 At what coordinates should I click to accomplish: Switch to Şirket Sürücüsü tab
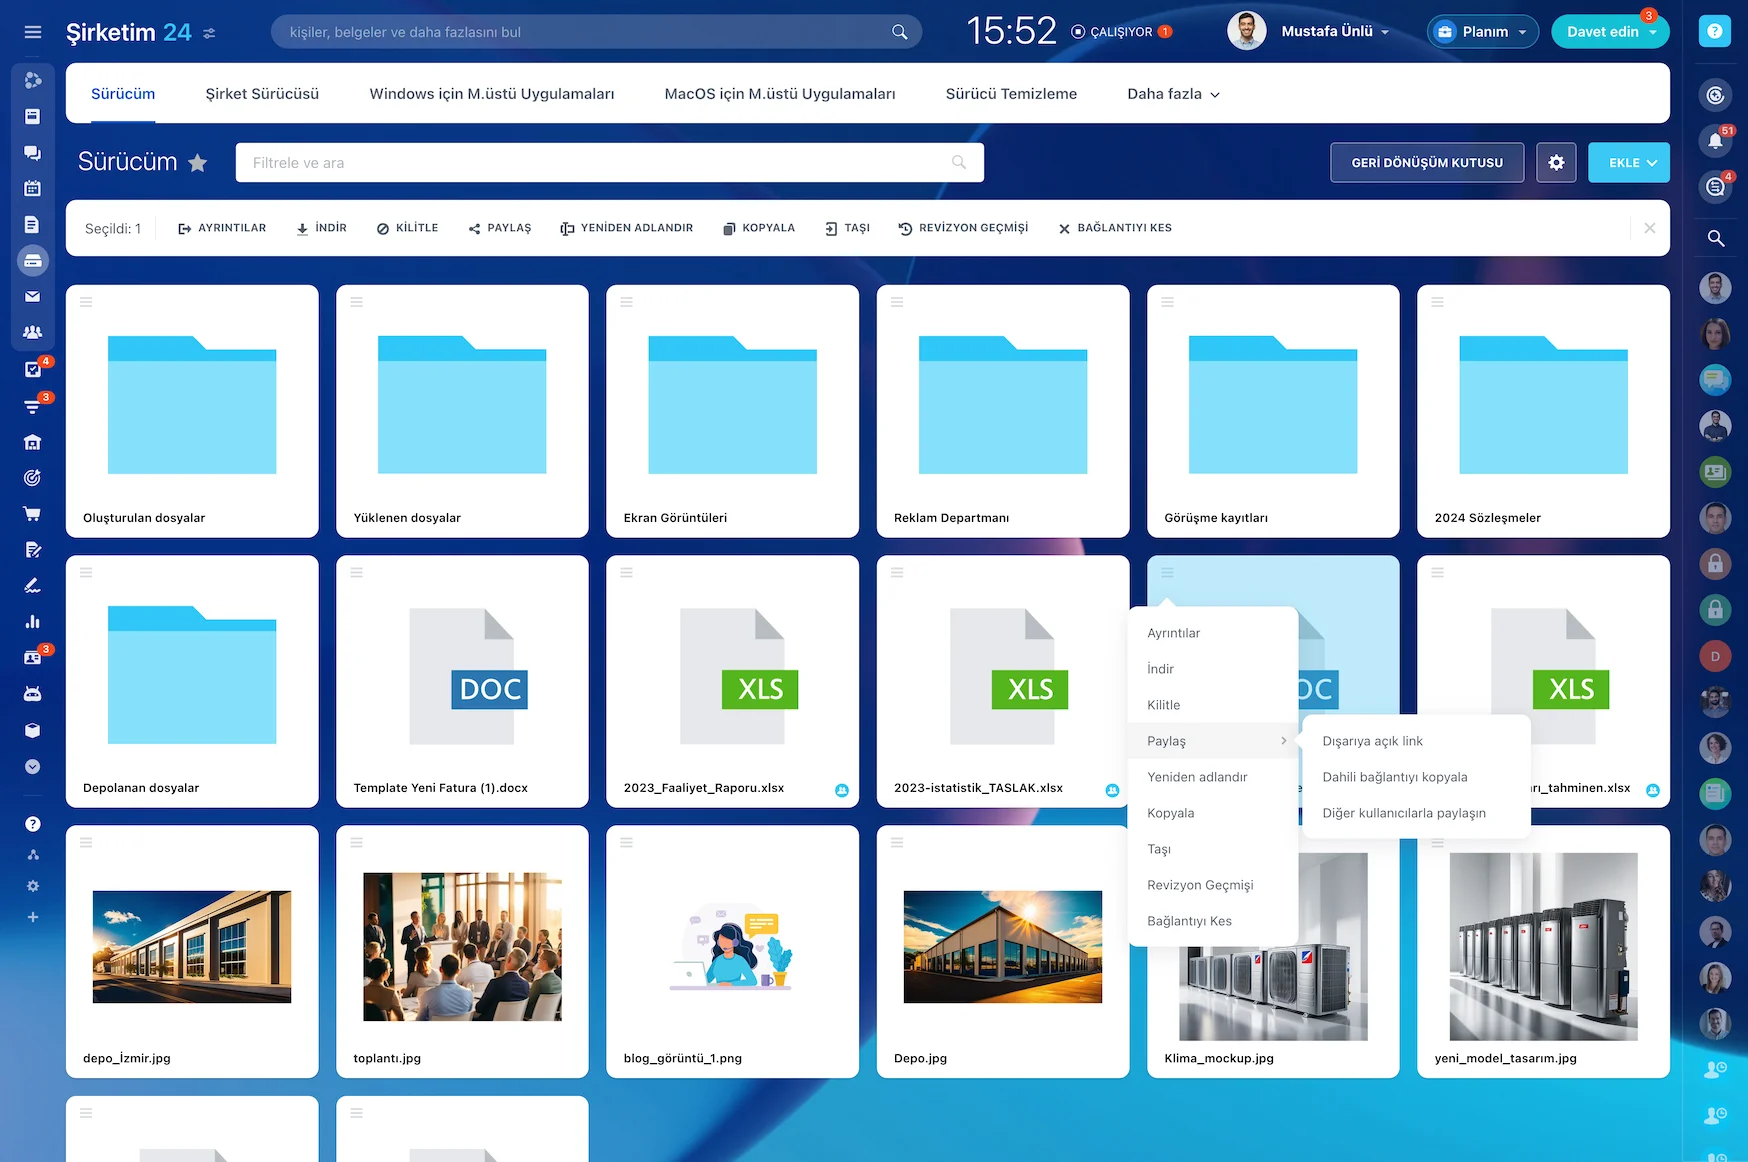pyautogui.click(x=262, y=94)
